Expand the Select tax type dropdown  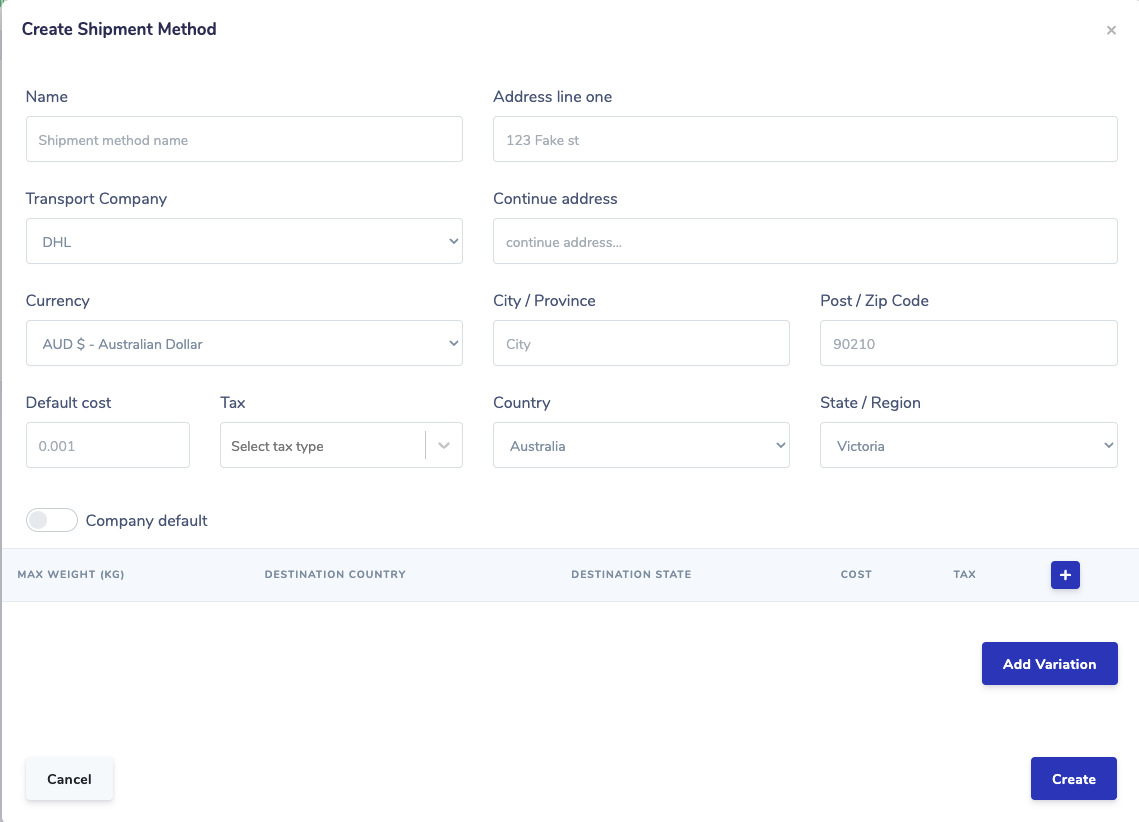click(341, 446)
